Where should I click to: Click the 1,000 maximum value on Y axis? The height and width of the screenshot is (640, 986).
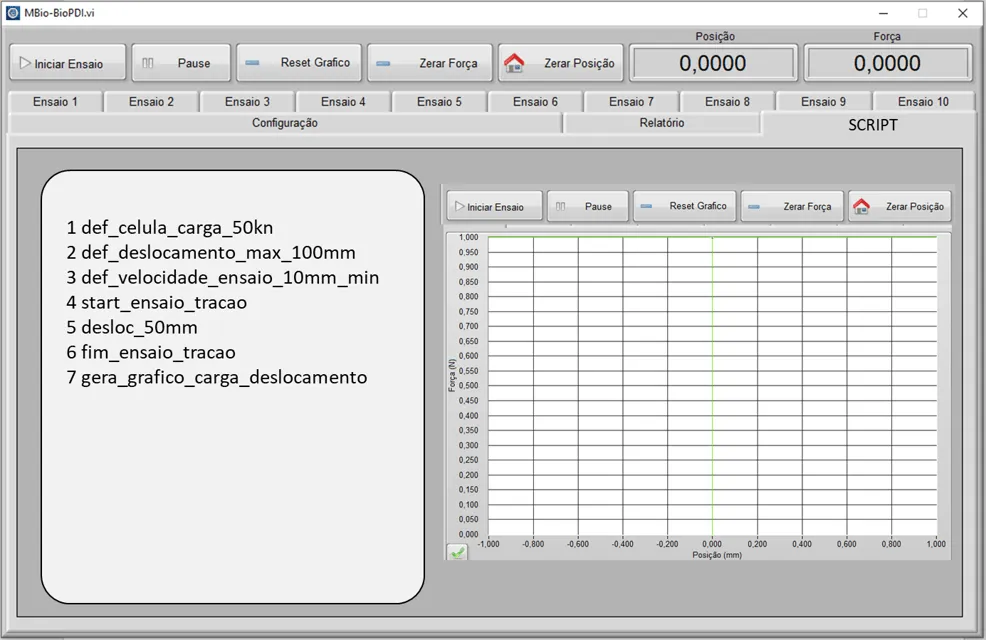tap(468, 237)
